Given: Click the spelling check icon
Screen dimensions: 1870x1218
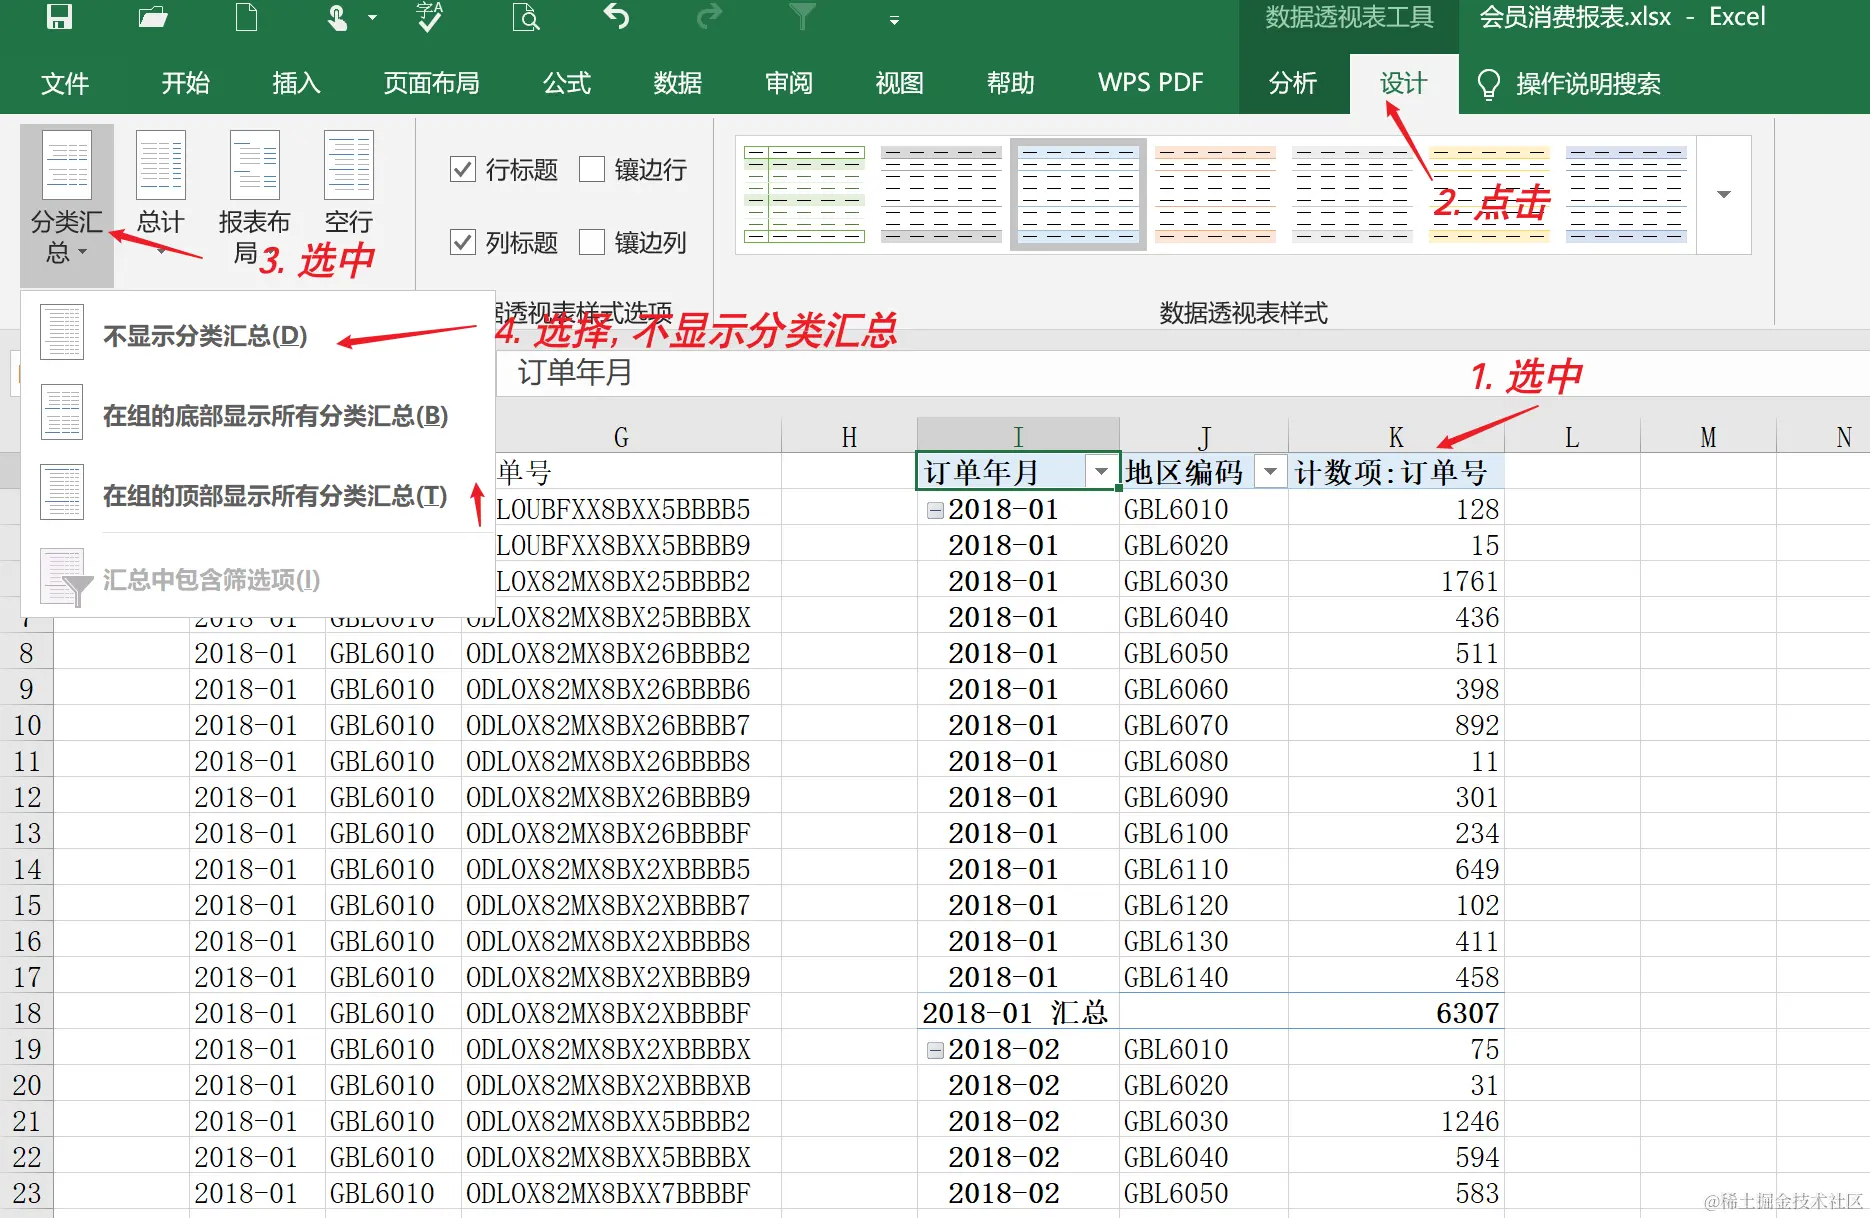Looking at the screenshot, I should point(430,16).
